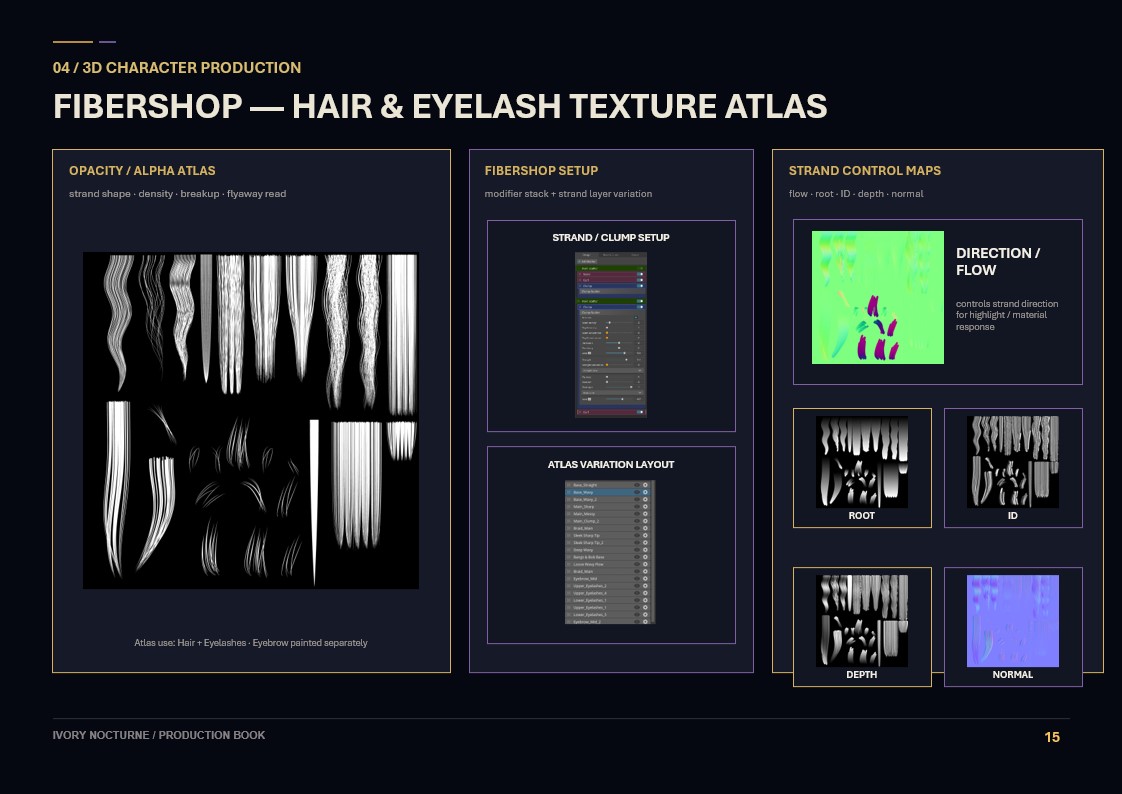Screen dimensions: 1122x794
Task: Click the "STRAND CONTROL MAPS" heading
Action: (864, 171)
